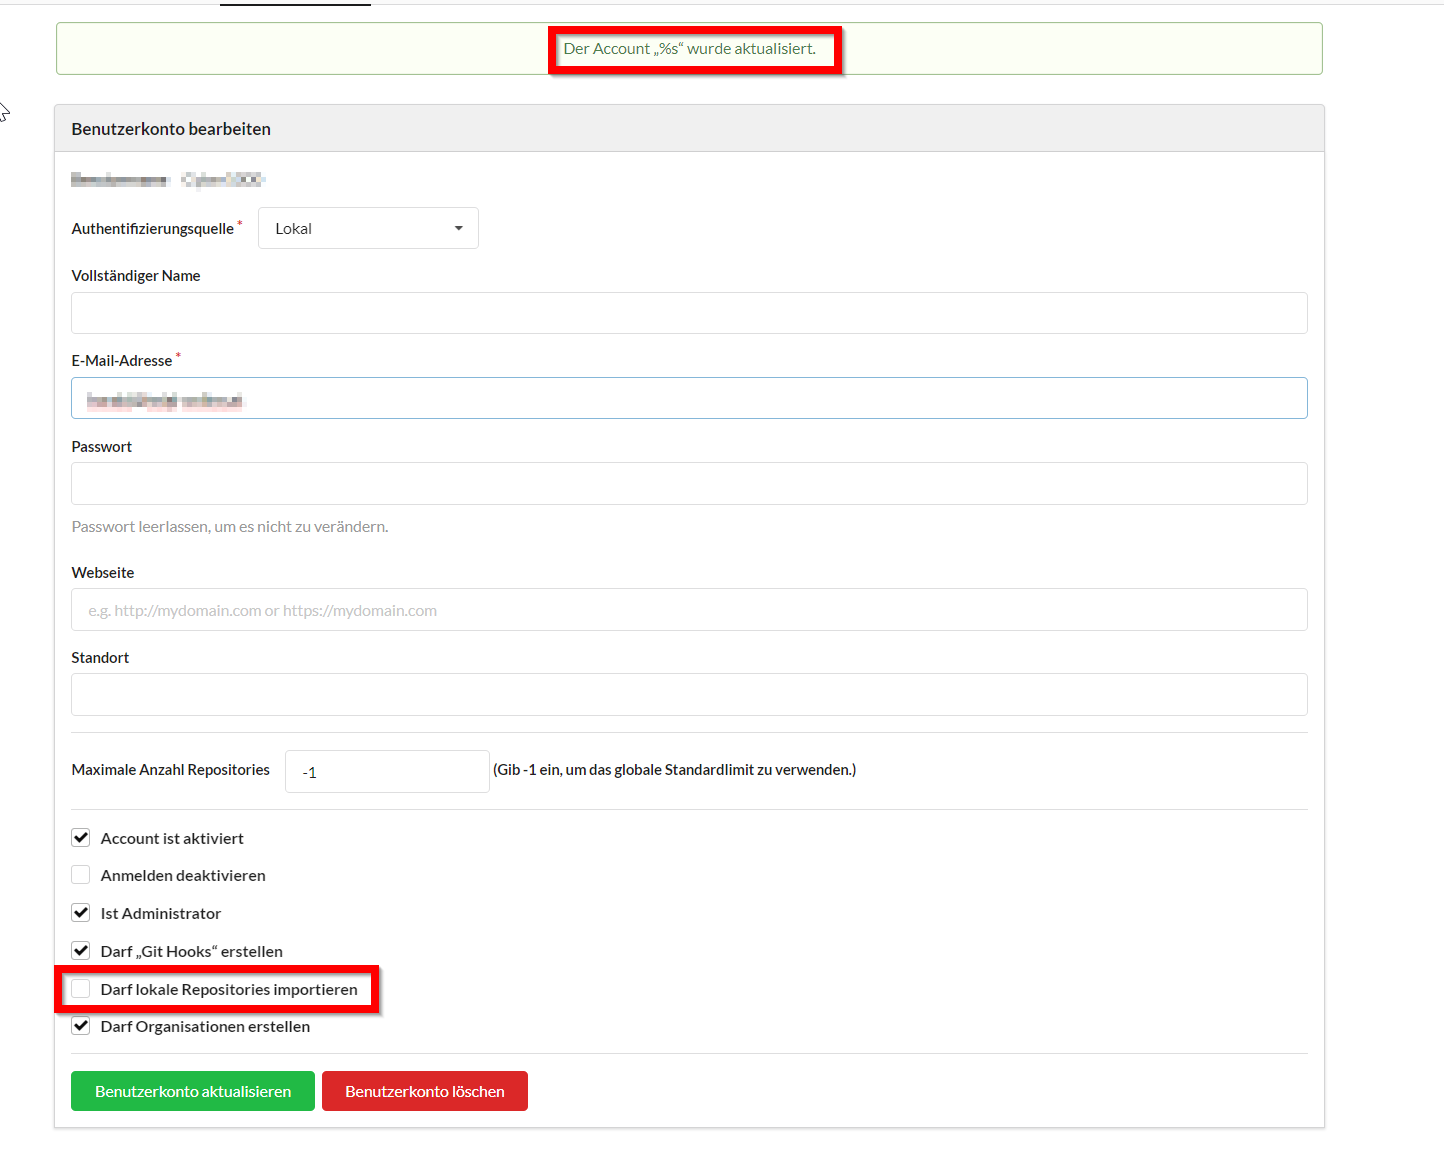
Task: Click the Gib -1 ein hint text
Action: 675,770
